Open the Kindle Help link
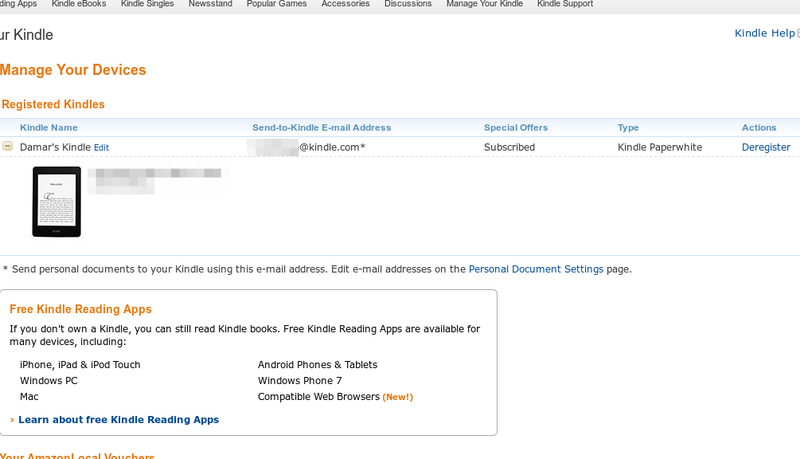Image resolution: width=800 pixels, height=459 pixels. click(764, 33)
